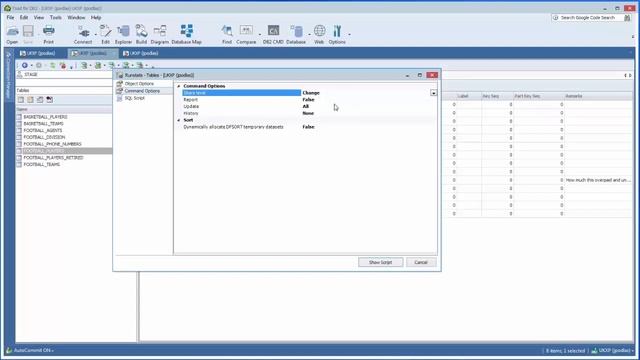Image resolution: width=640 pixels, height=360 pixels.
Task: Open dropdown arrow next to Options
Action: tap(349, 34)
